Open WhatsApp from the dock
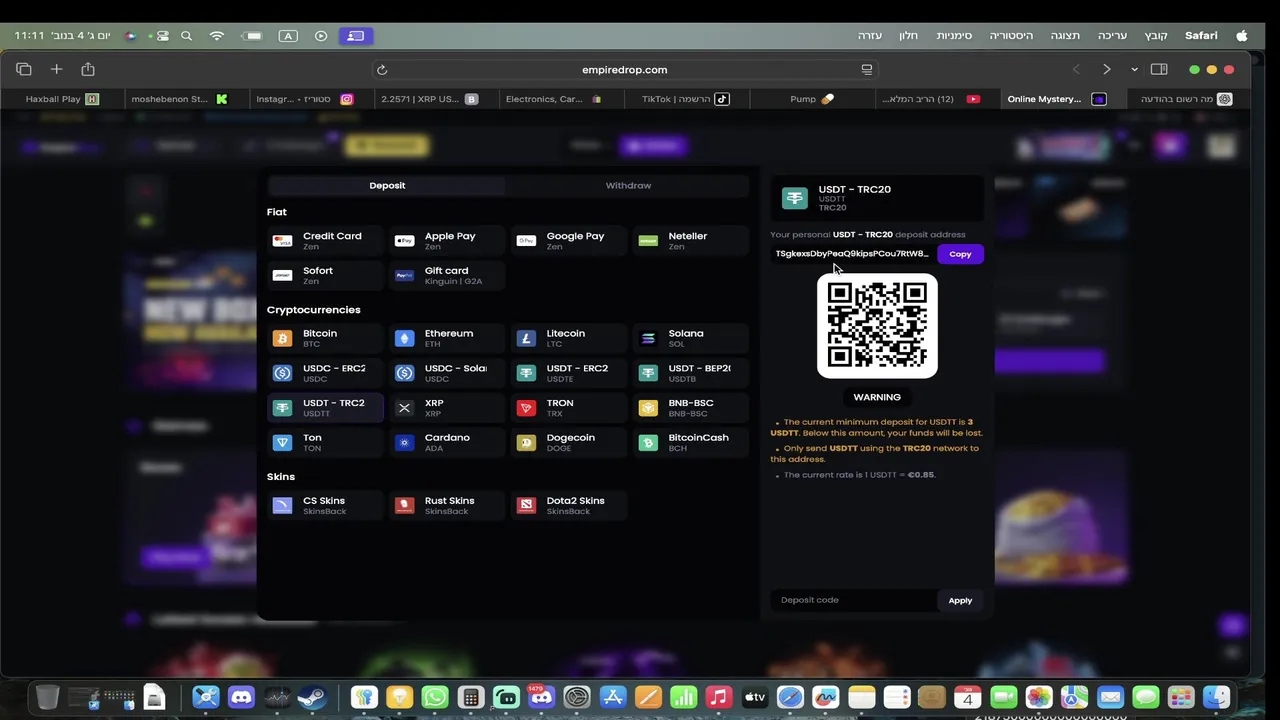 (x=435, y=697)
